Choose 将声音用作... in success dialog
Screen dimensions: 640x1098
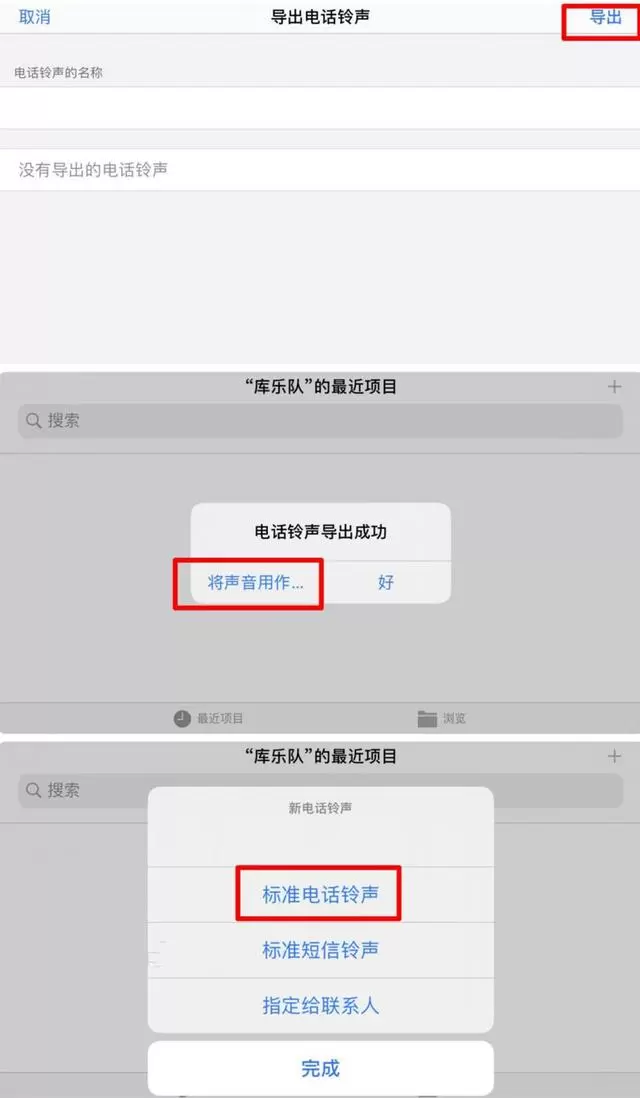256,583
